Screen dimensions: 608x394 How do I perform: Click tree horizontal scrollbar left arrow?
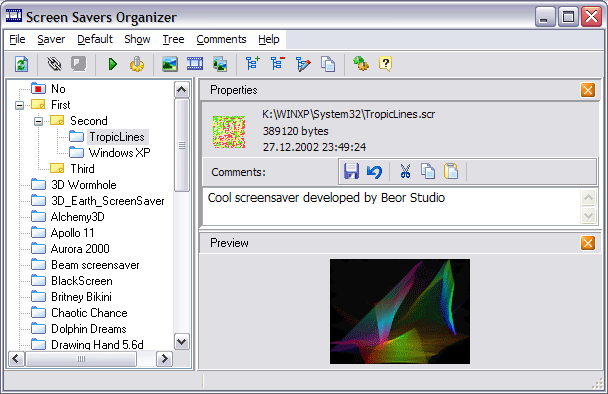(x=16, y=359)
